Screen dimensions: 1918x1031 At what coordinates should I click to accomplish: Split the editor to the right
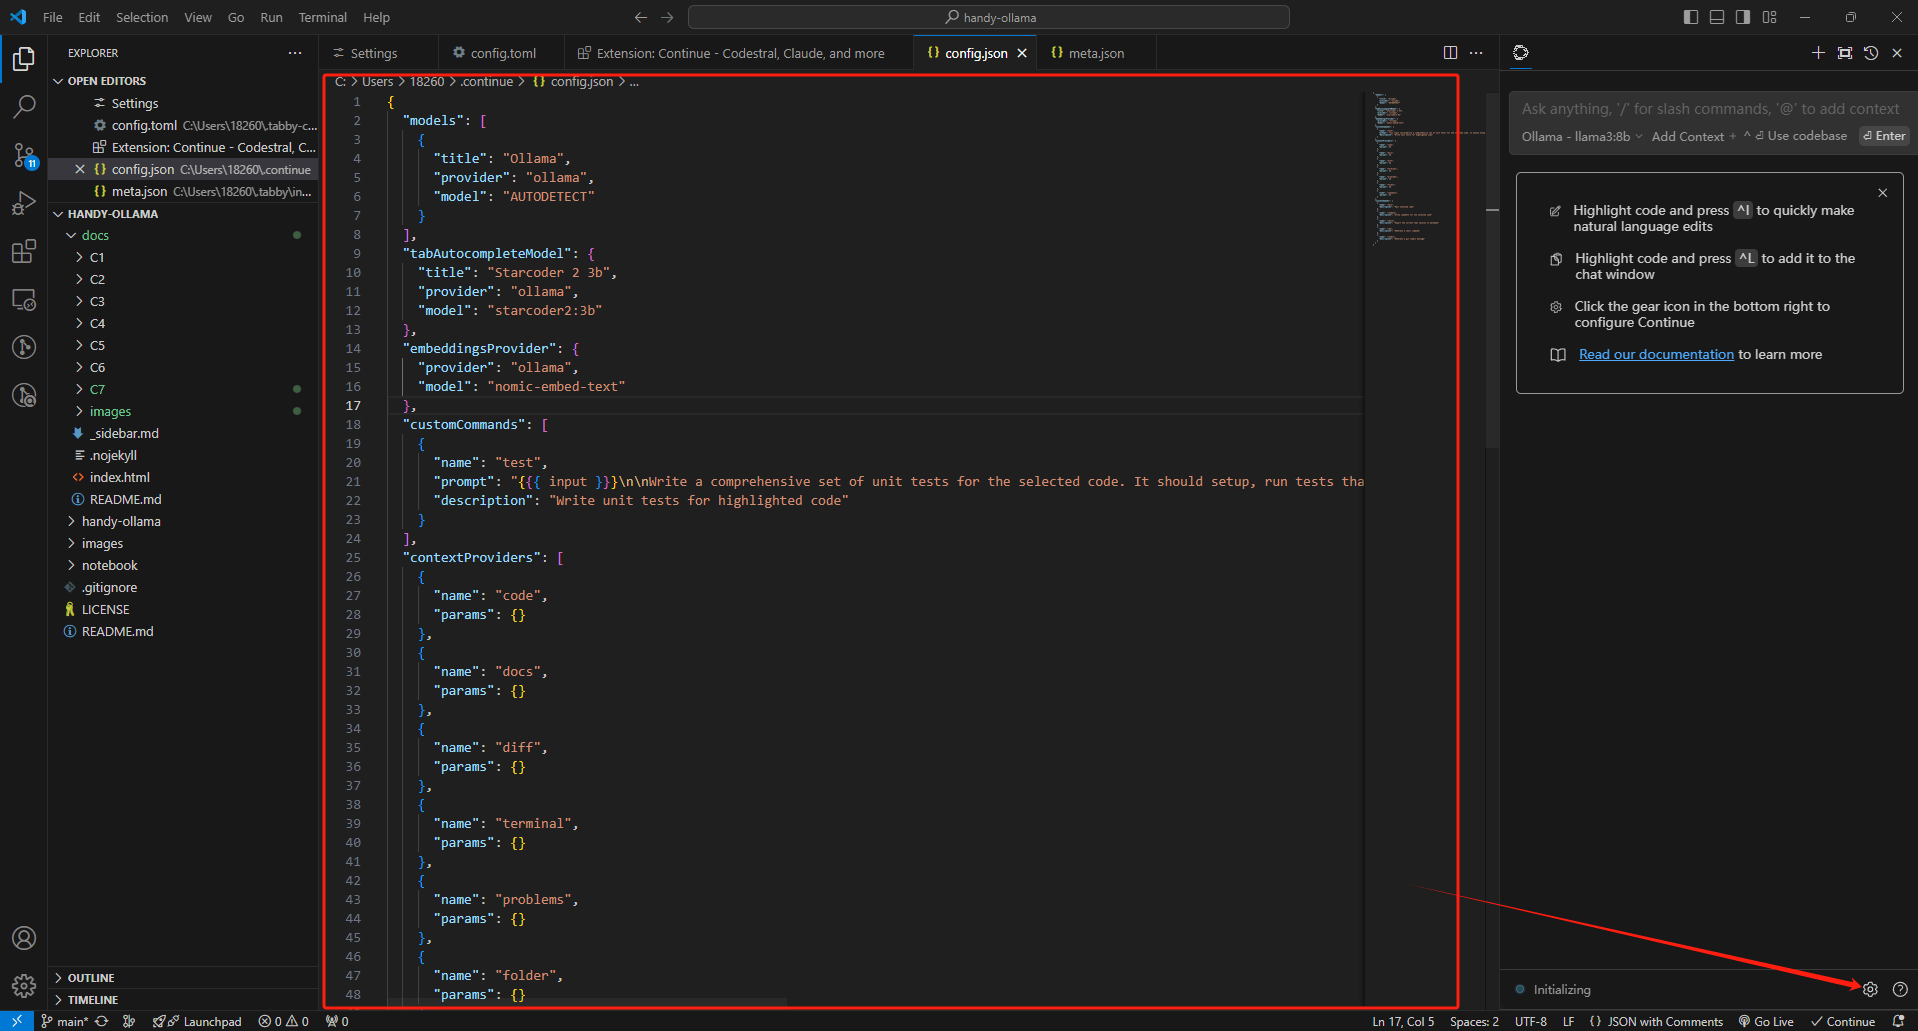[1450, 53]
